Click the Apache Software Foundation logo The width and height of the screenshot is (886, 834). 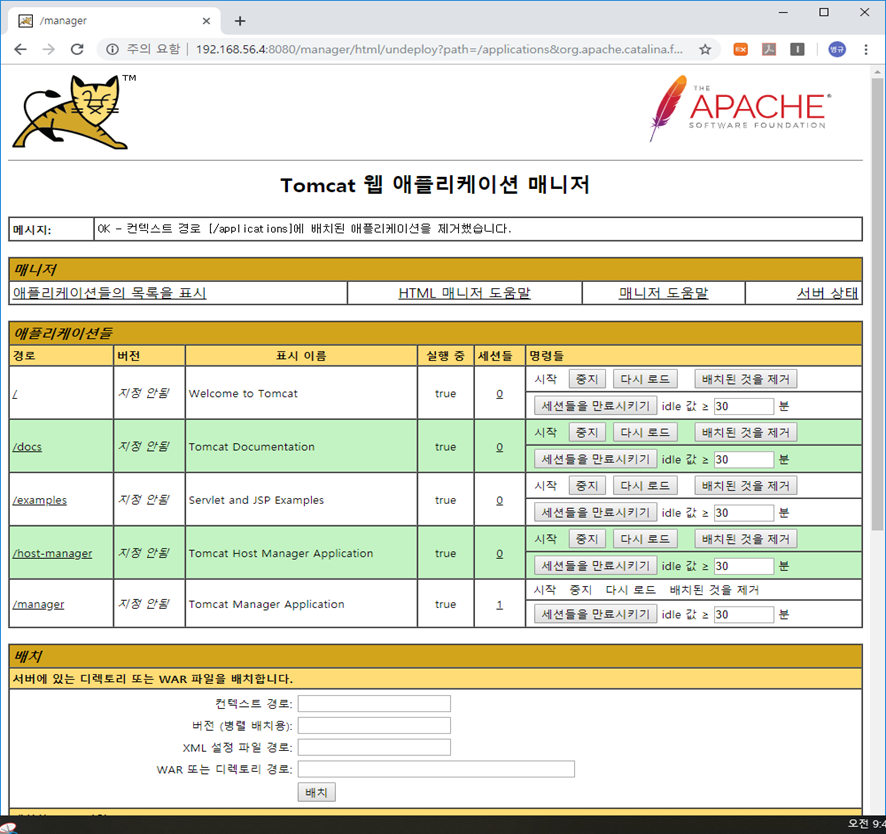[740, 108]
